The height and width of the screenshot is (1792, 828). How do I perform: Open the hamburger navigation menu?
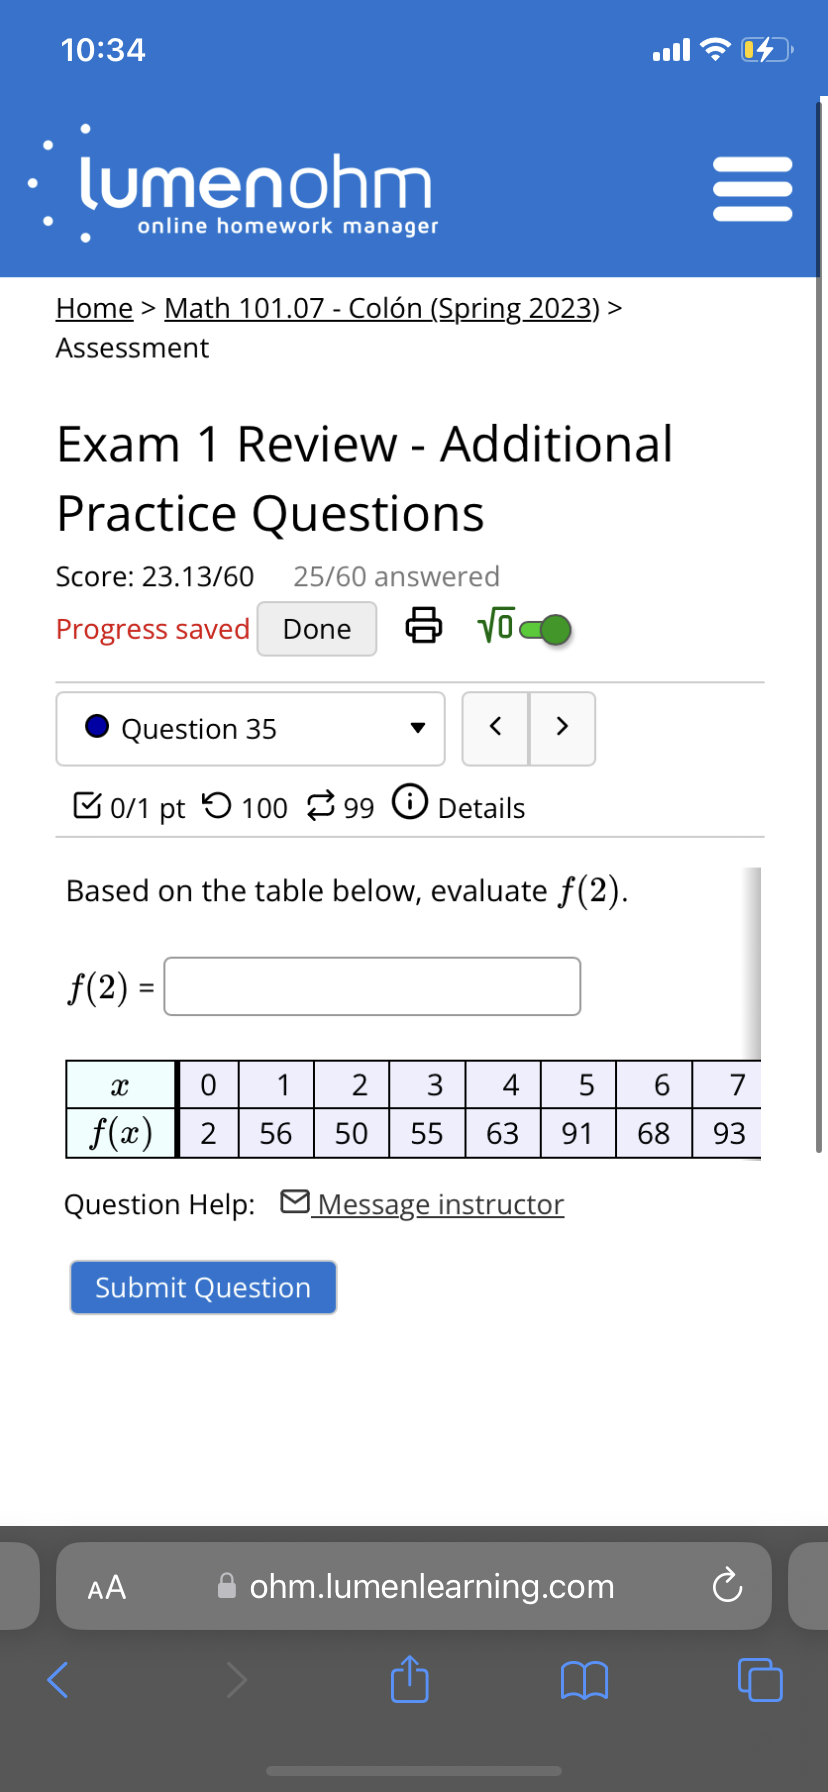752,187
